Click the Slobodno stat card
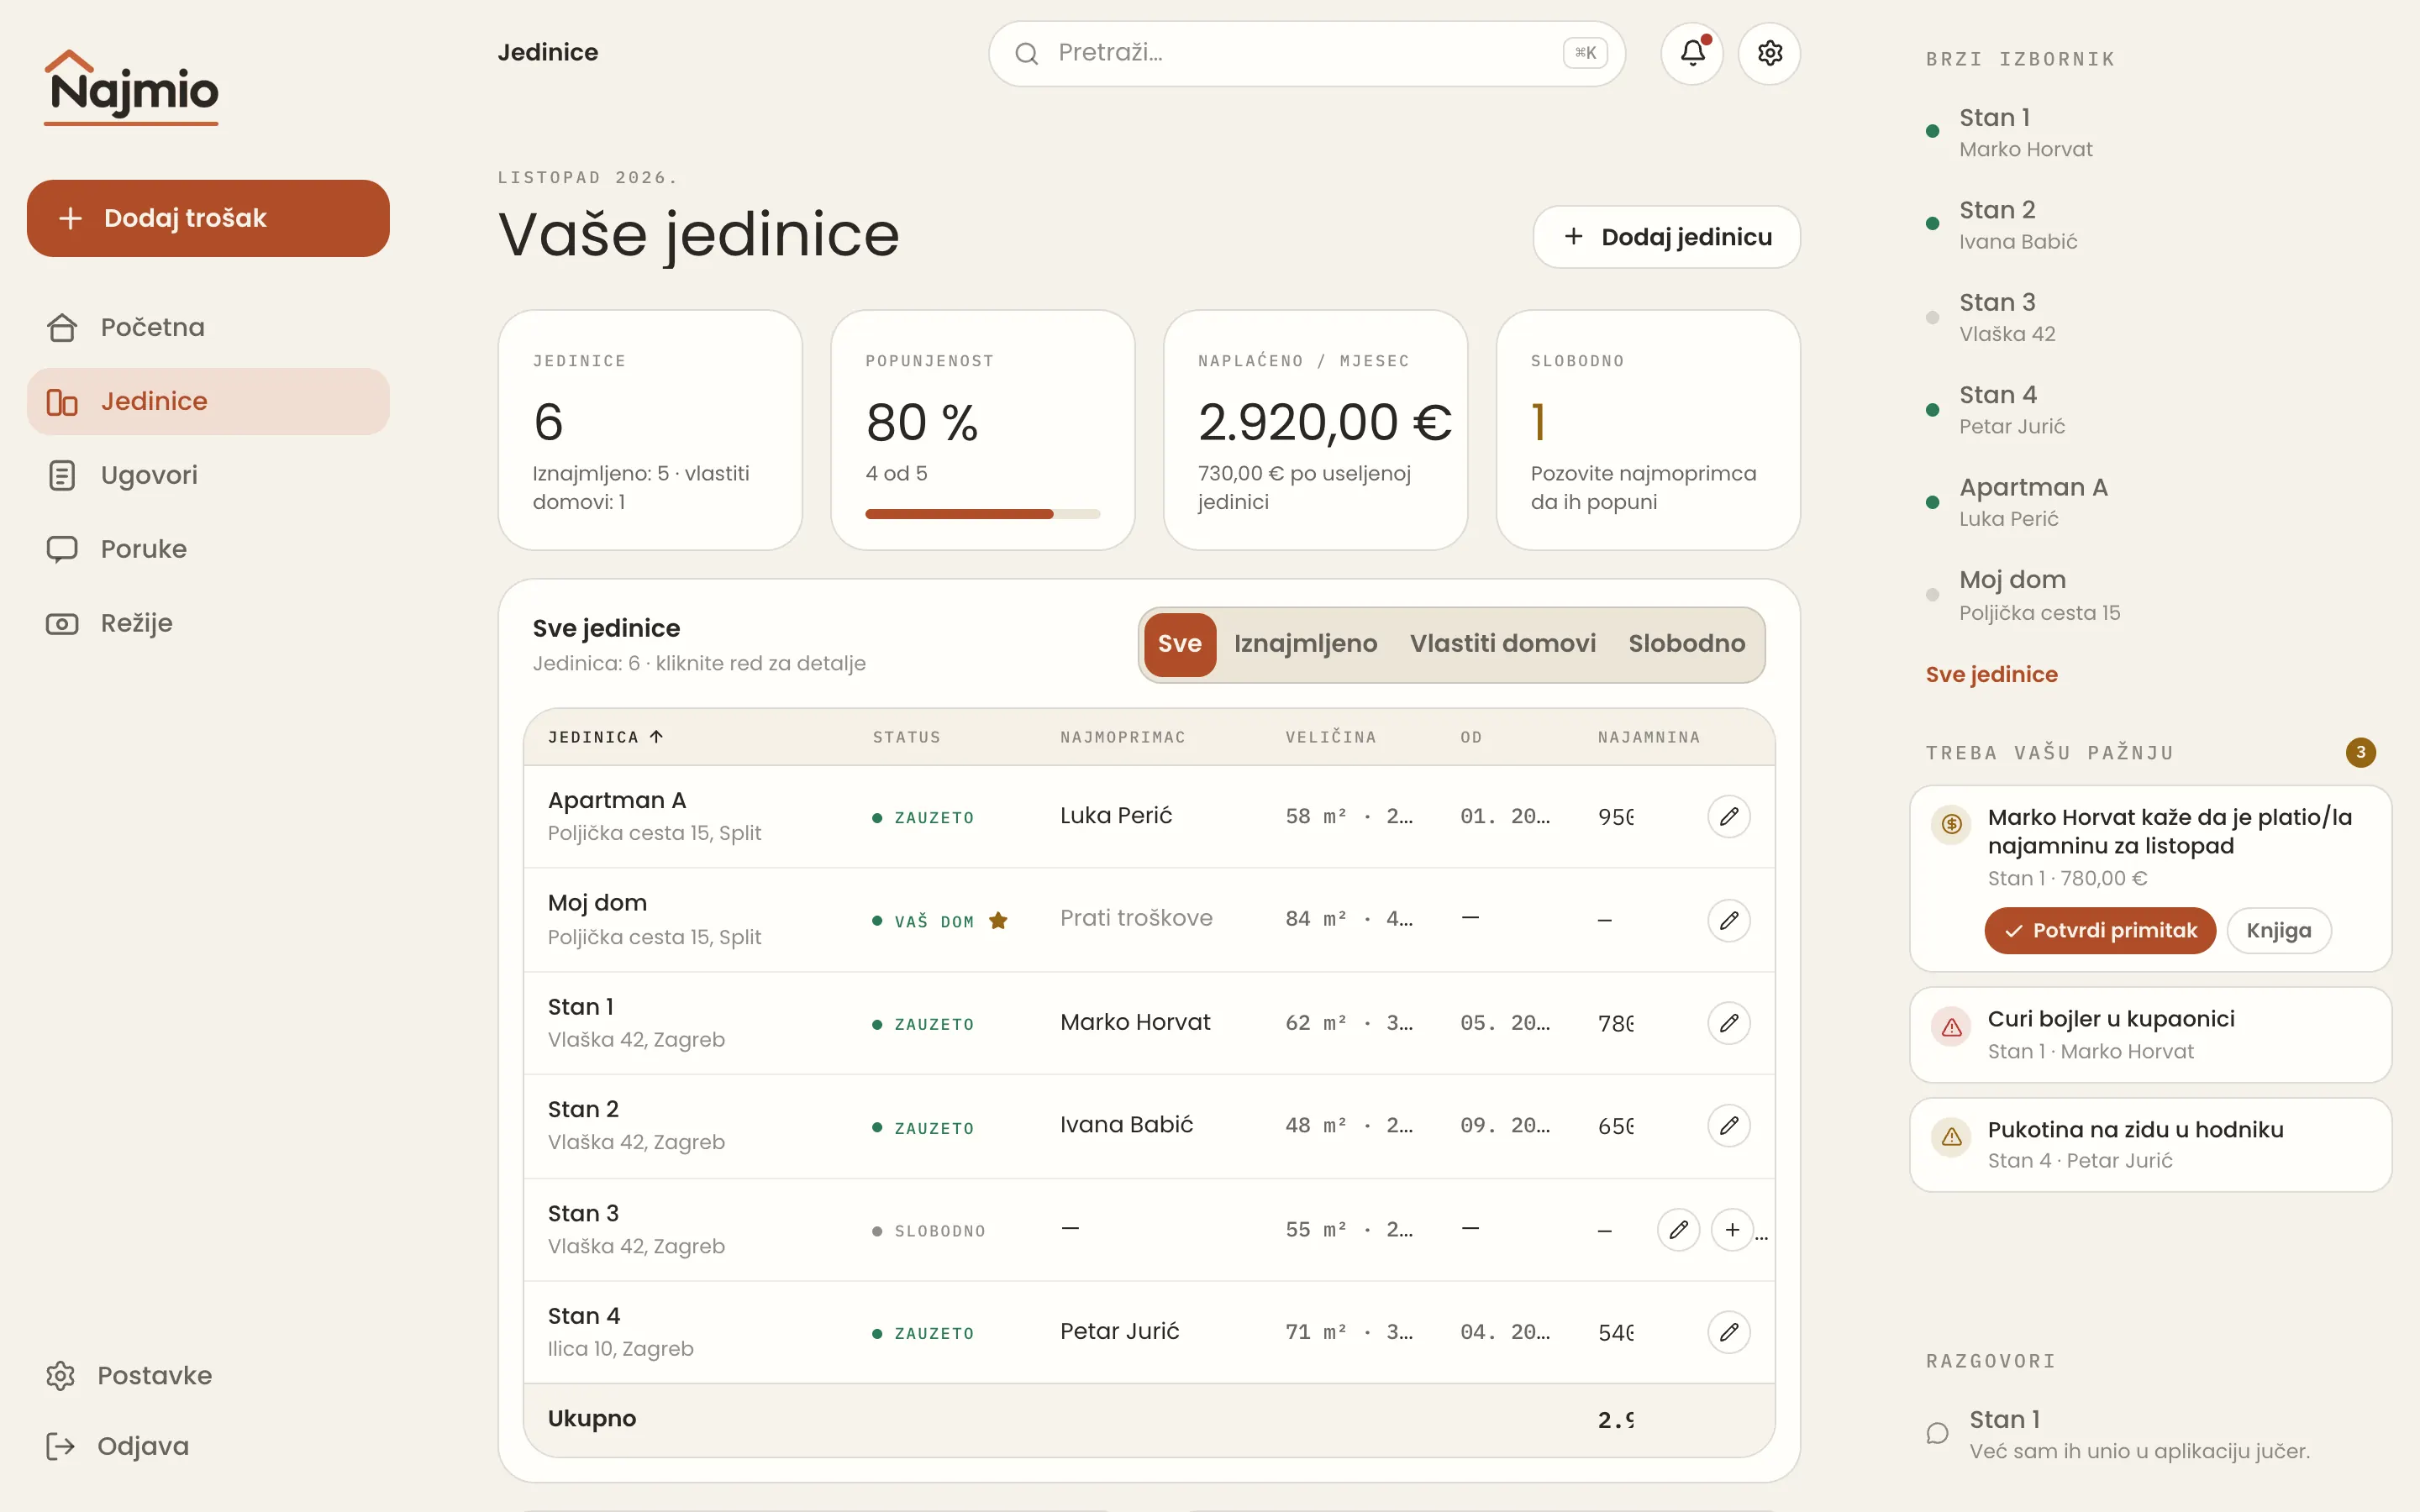2420x1512 pixels. click(1648, 430)
